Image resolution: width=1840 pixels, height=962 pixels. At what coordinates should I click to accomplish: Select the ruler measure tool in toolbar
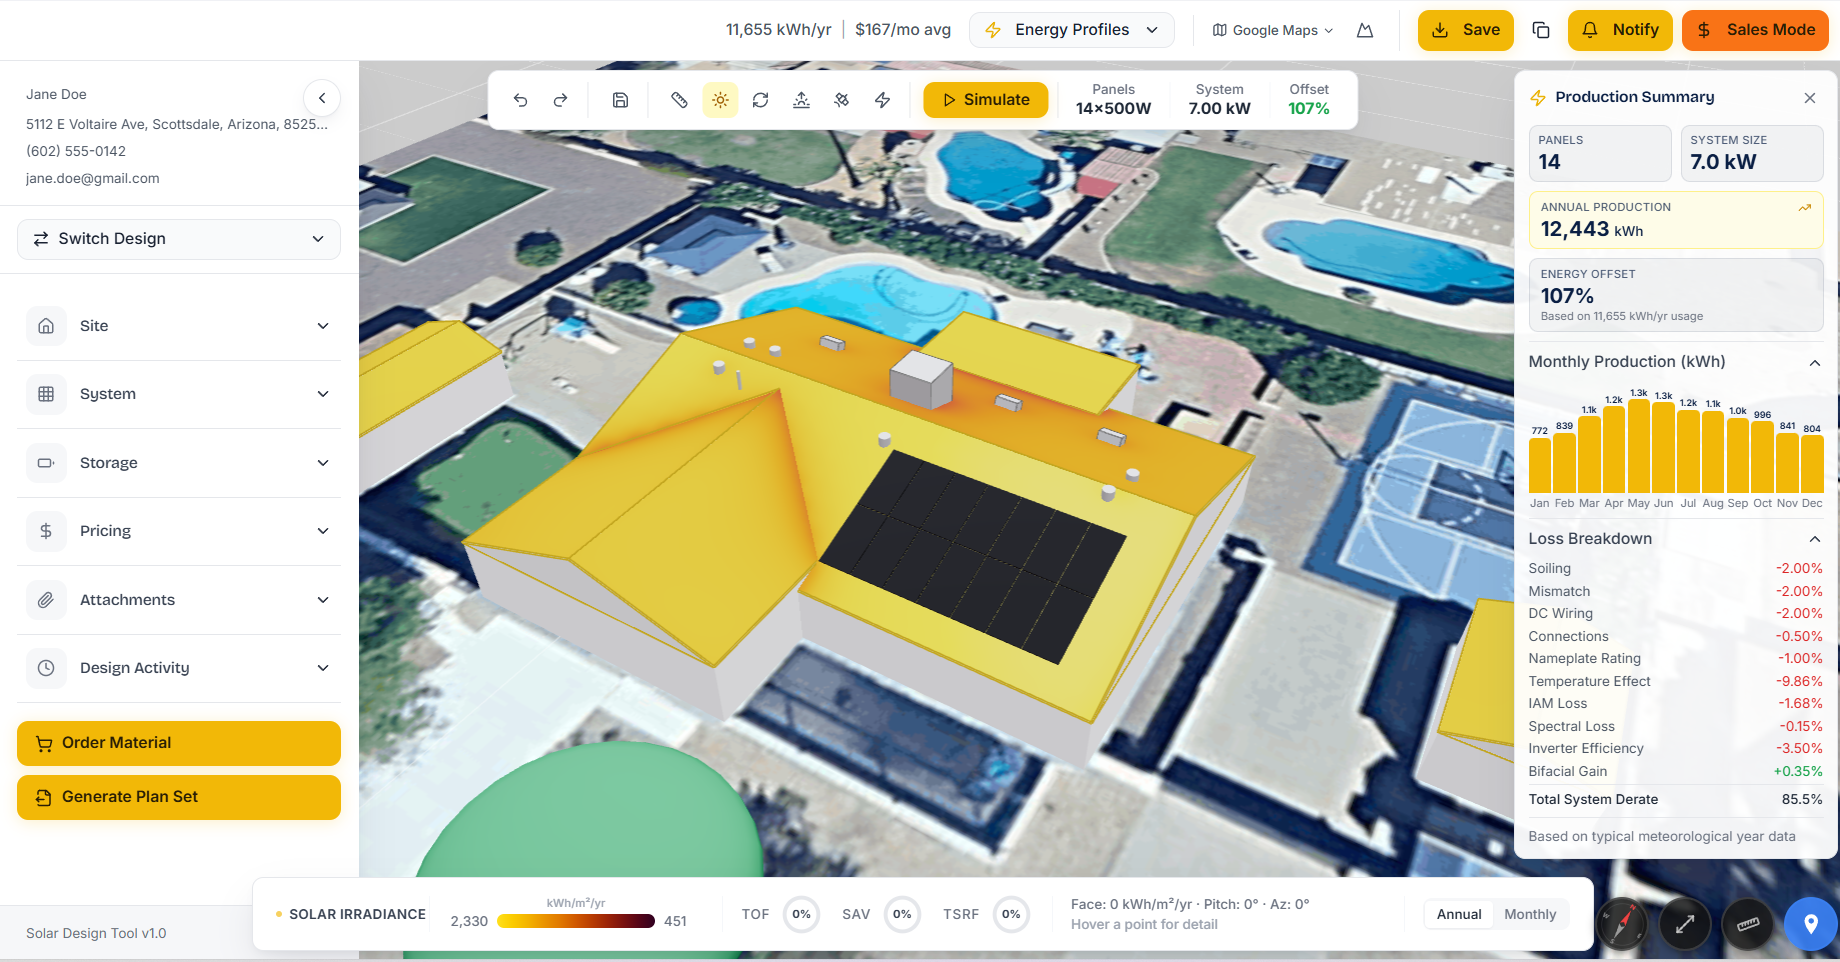pos(679,100)
